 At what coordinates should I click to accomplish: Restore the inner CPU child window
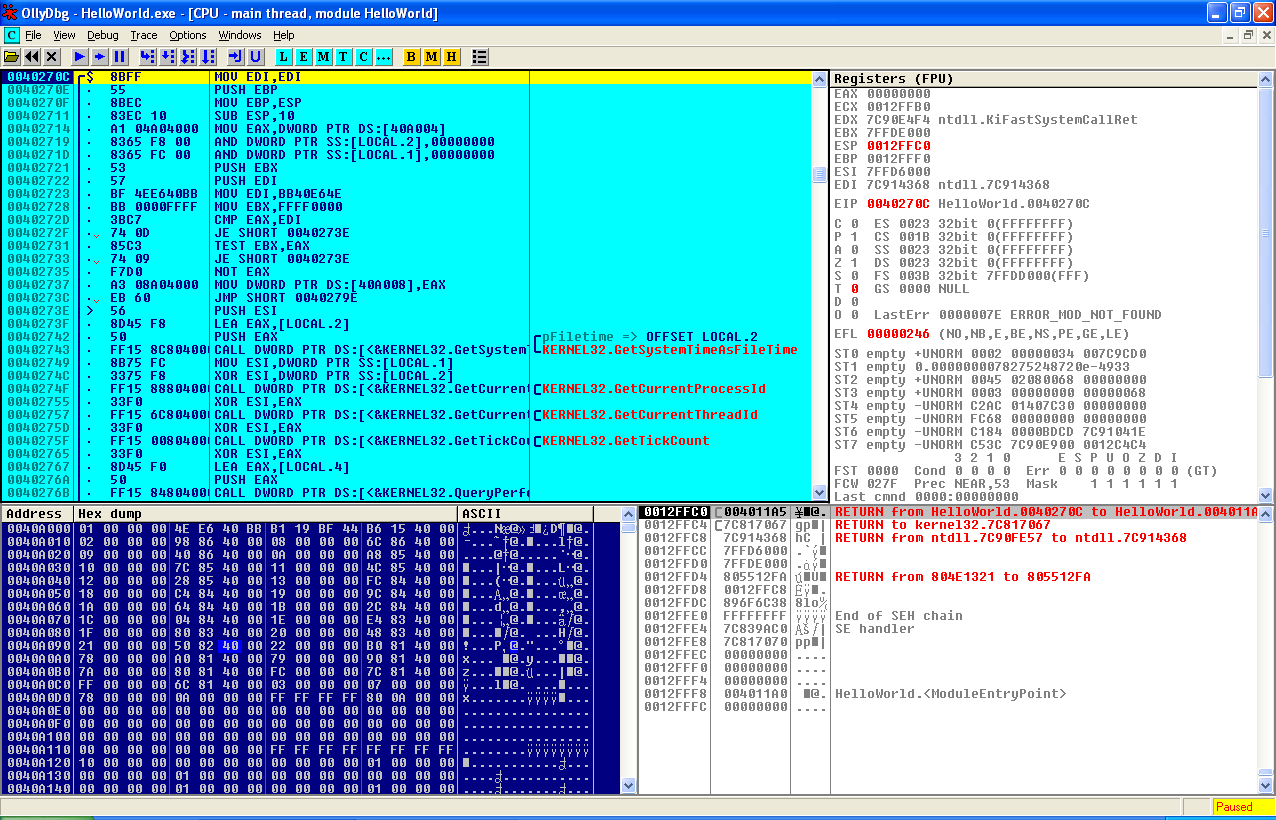[1248, 35]
